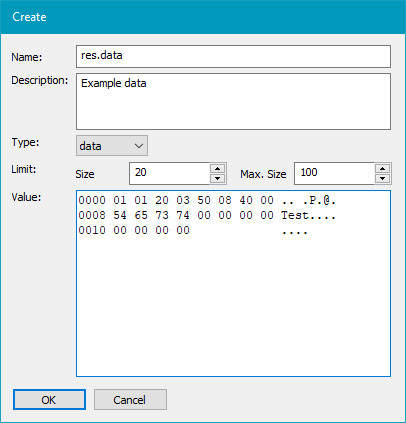This screenshot has height=423, width=406.
Task: Click hex byte 20 in the first row
Action: pos(162,200)
